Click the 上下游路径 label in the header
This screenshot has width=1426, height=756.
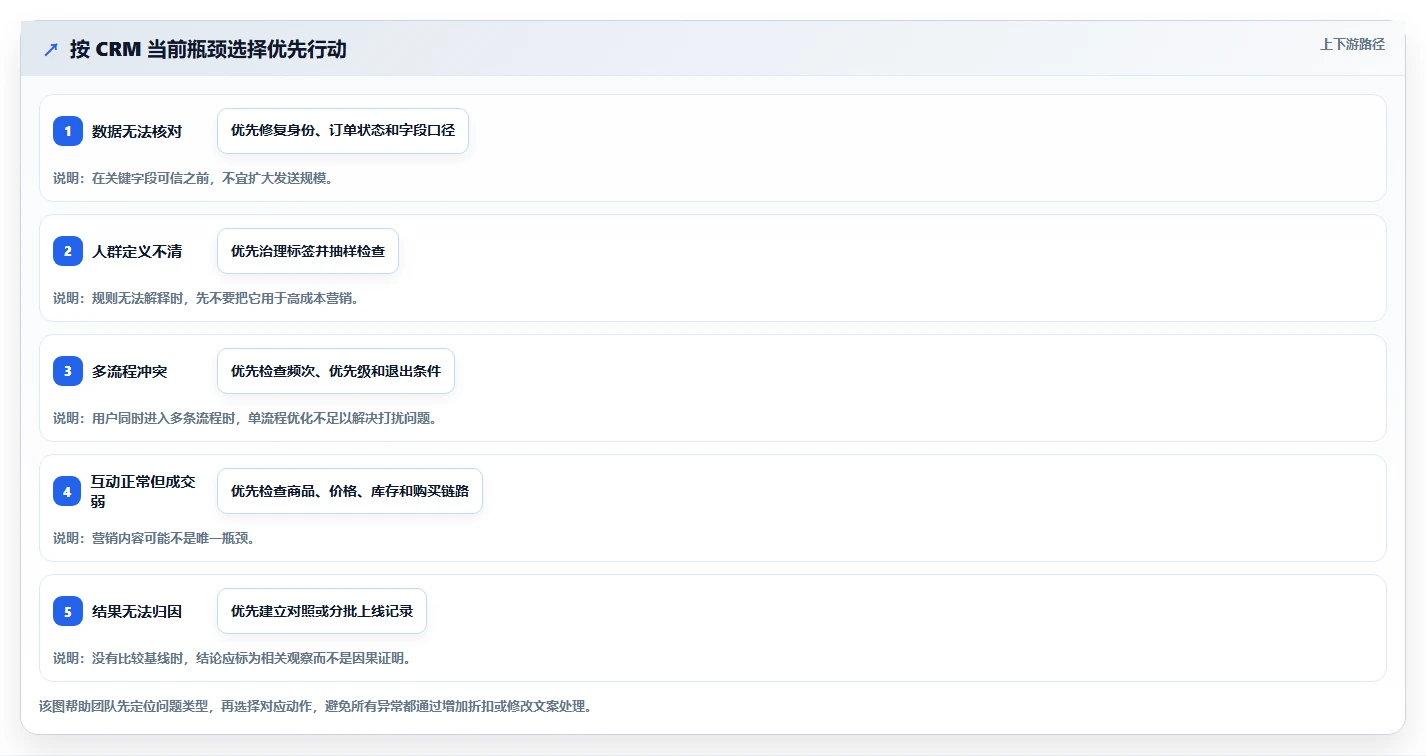pos(1352,44)
